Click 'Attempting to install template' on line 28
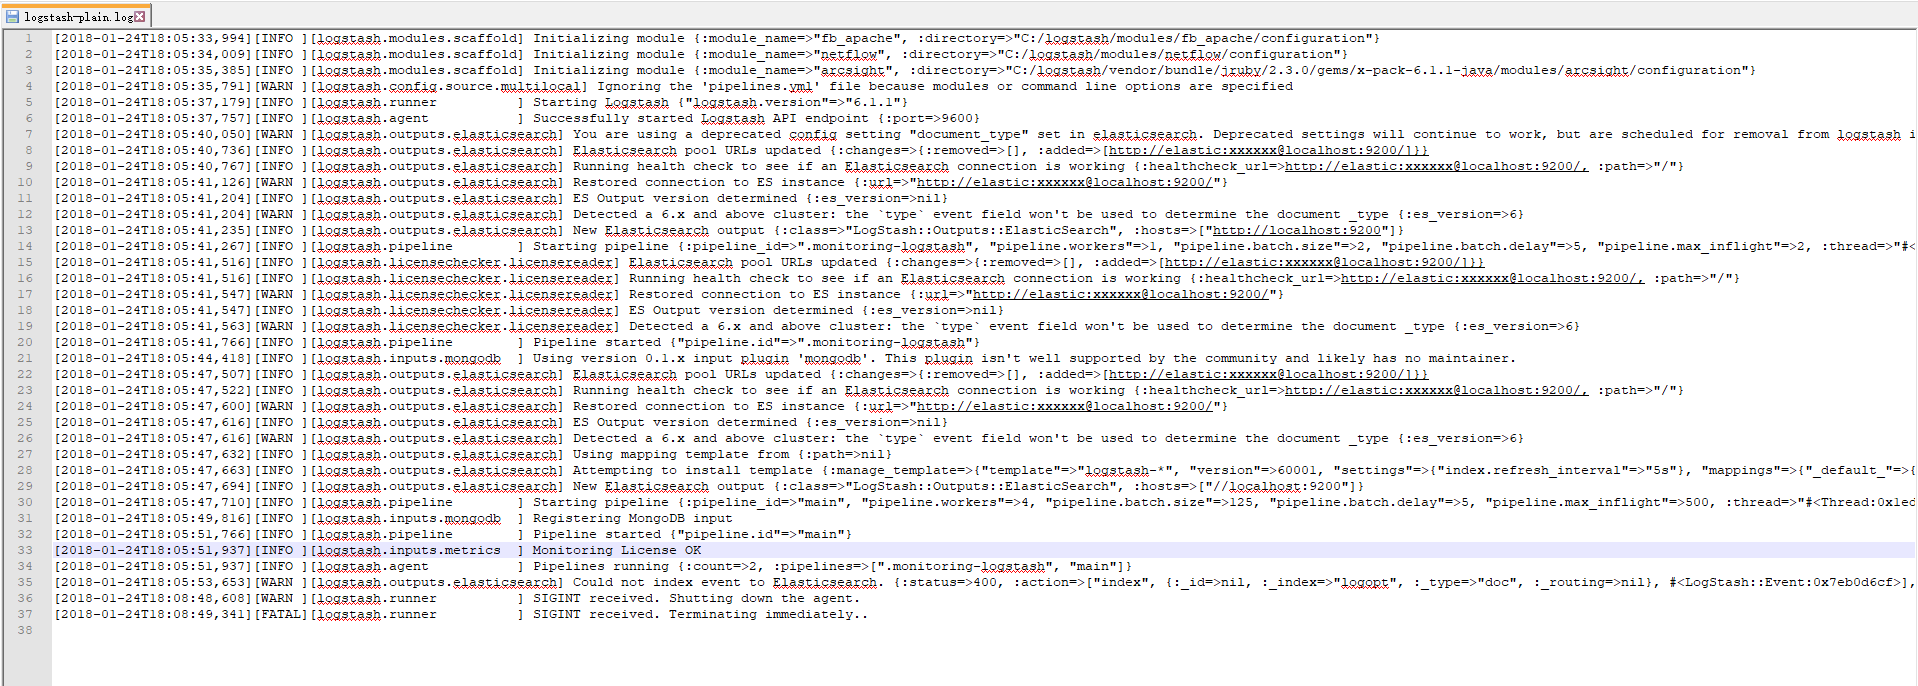Image resolution: width=1918 pixels, height=686 pixels. point(692,470)
